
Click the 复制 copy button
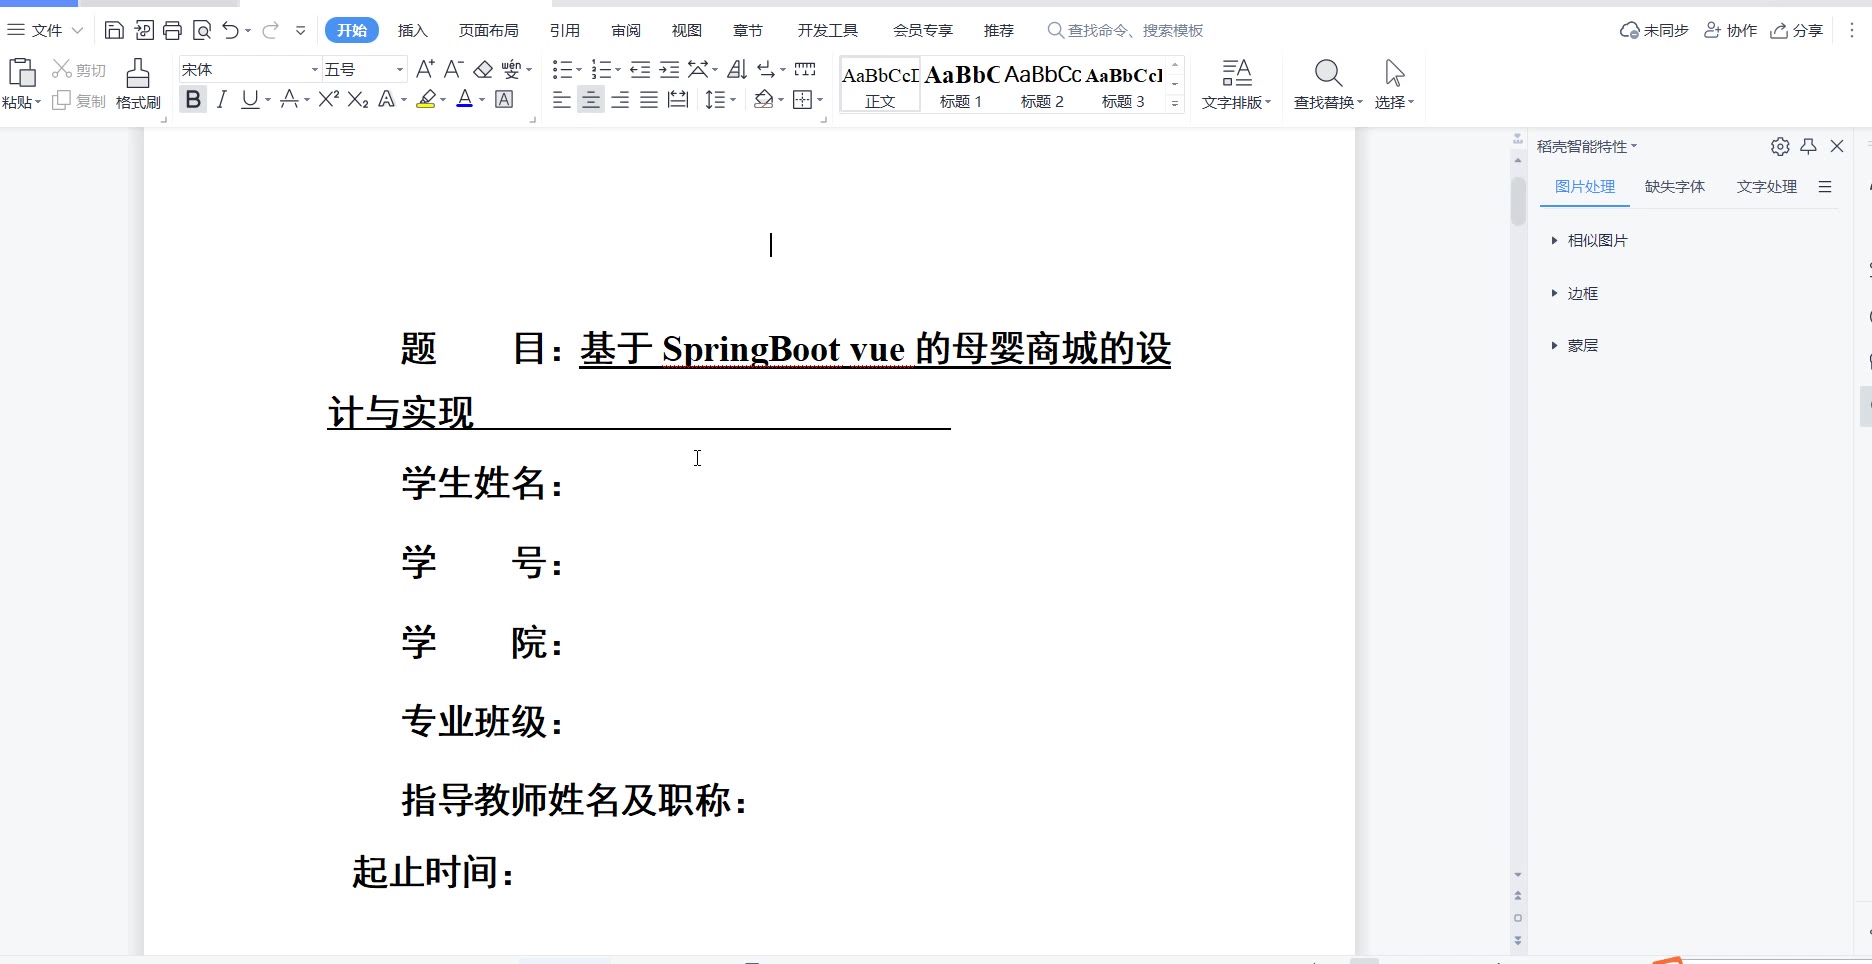click(80, 101)
